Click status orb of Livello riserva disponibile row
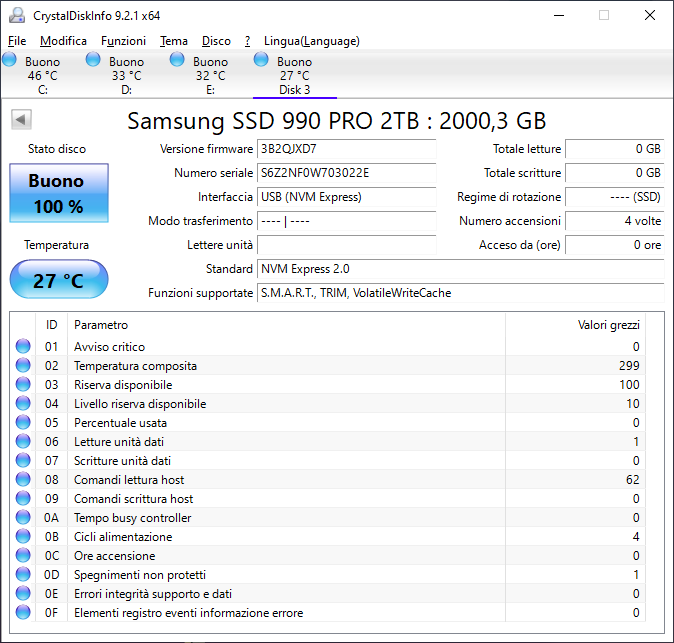674x643 pixels. (x=23, y=403)
